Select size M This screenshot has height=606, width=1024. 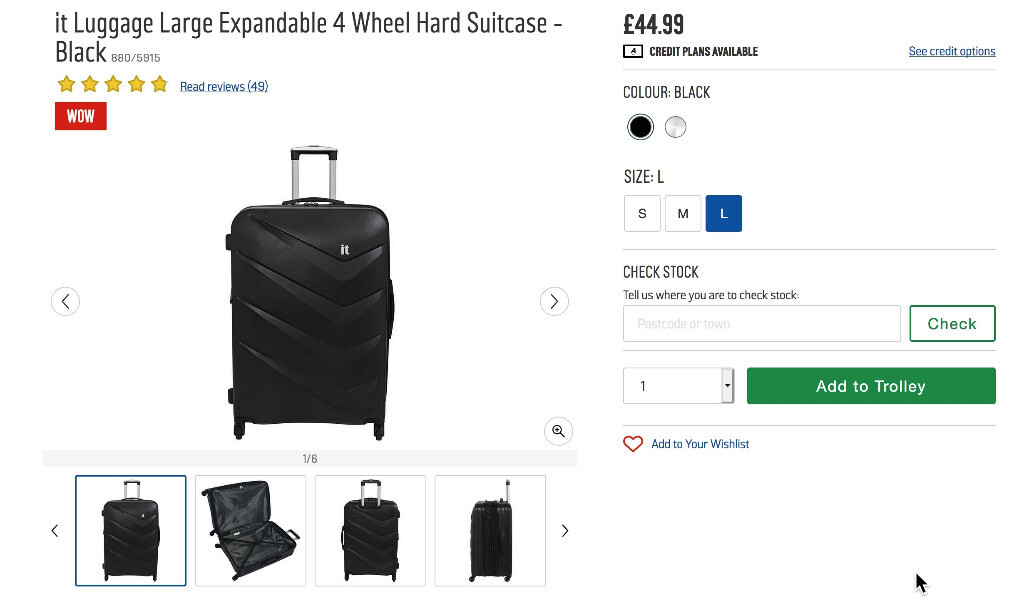tap(683, 213)
